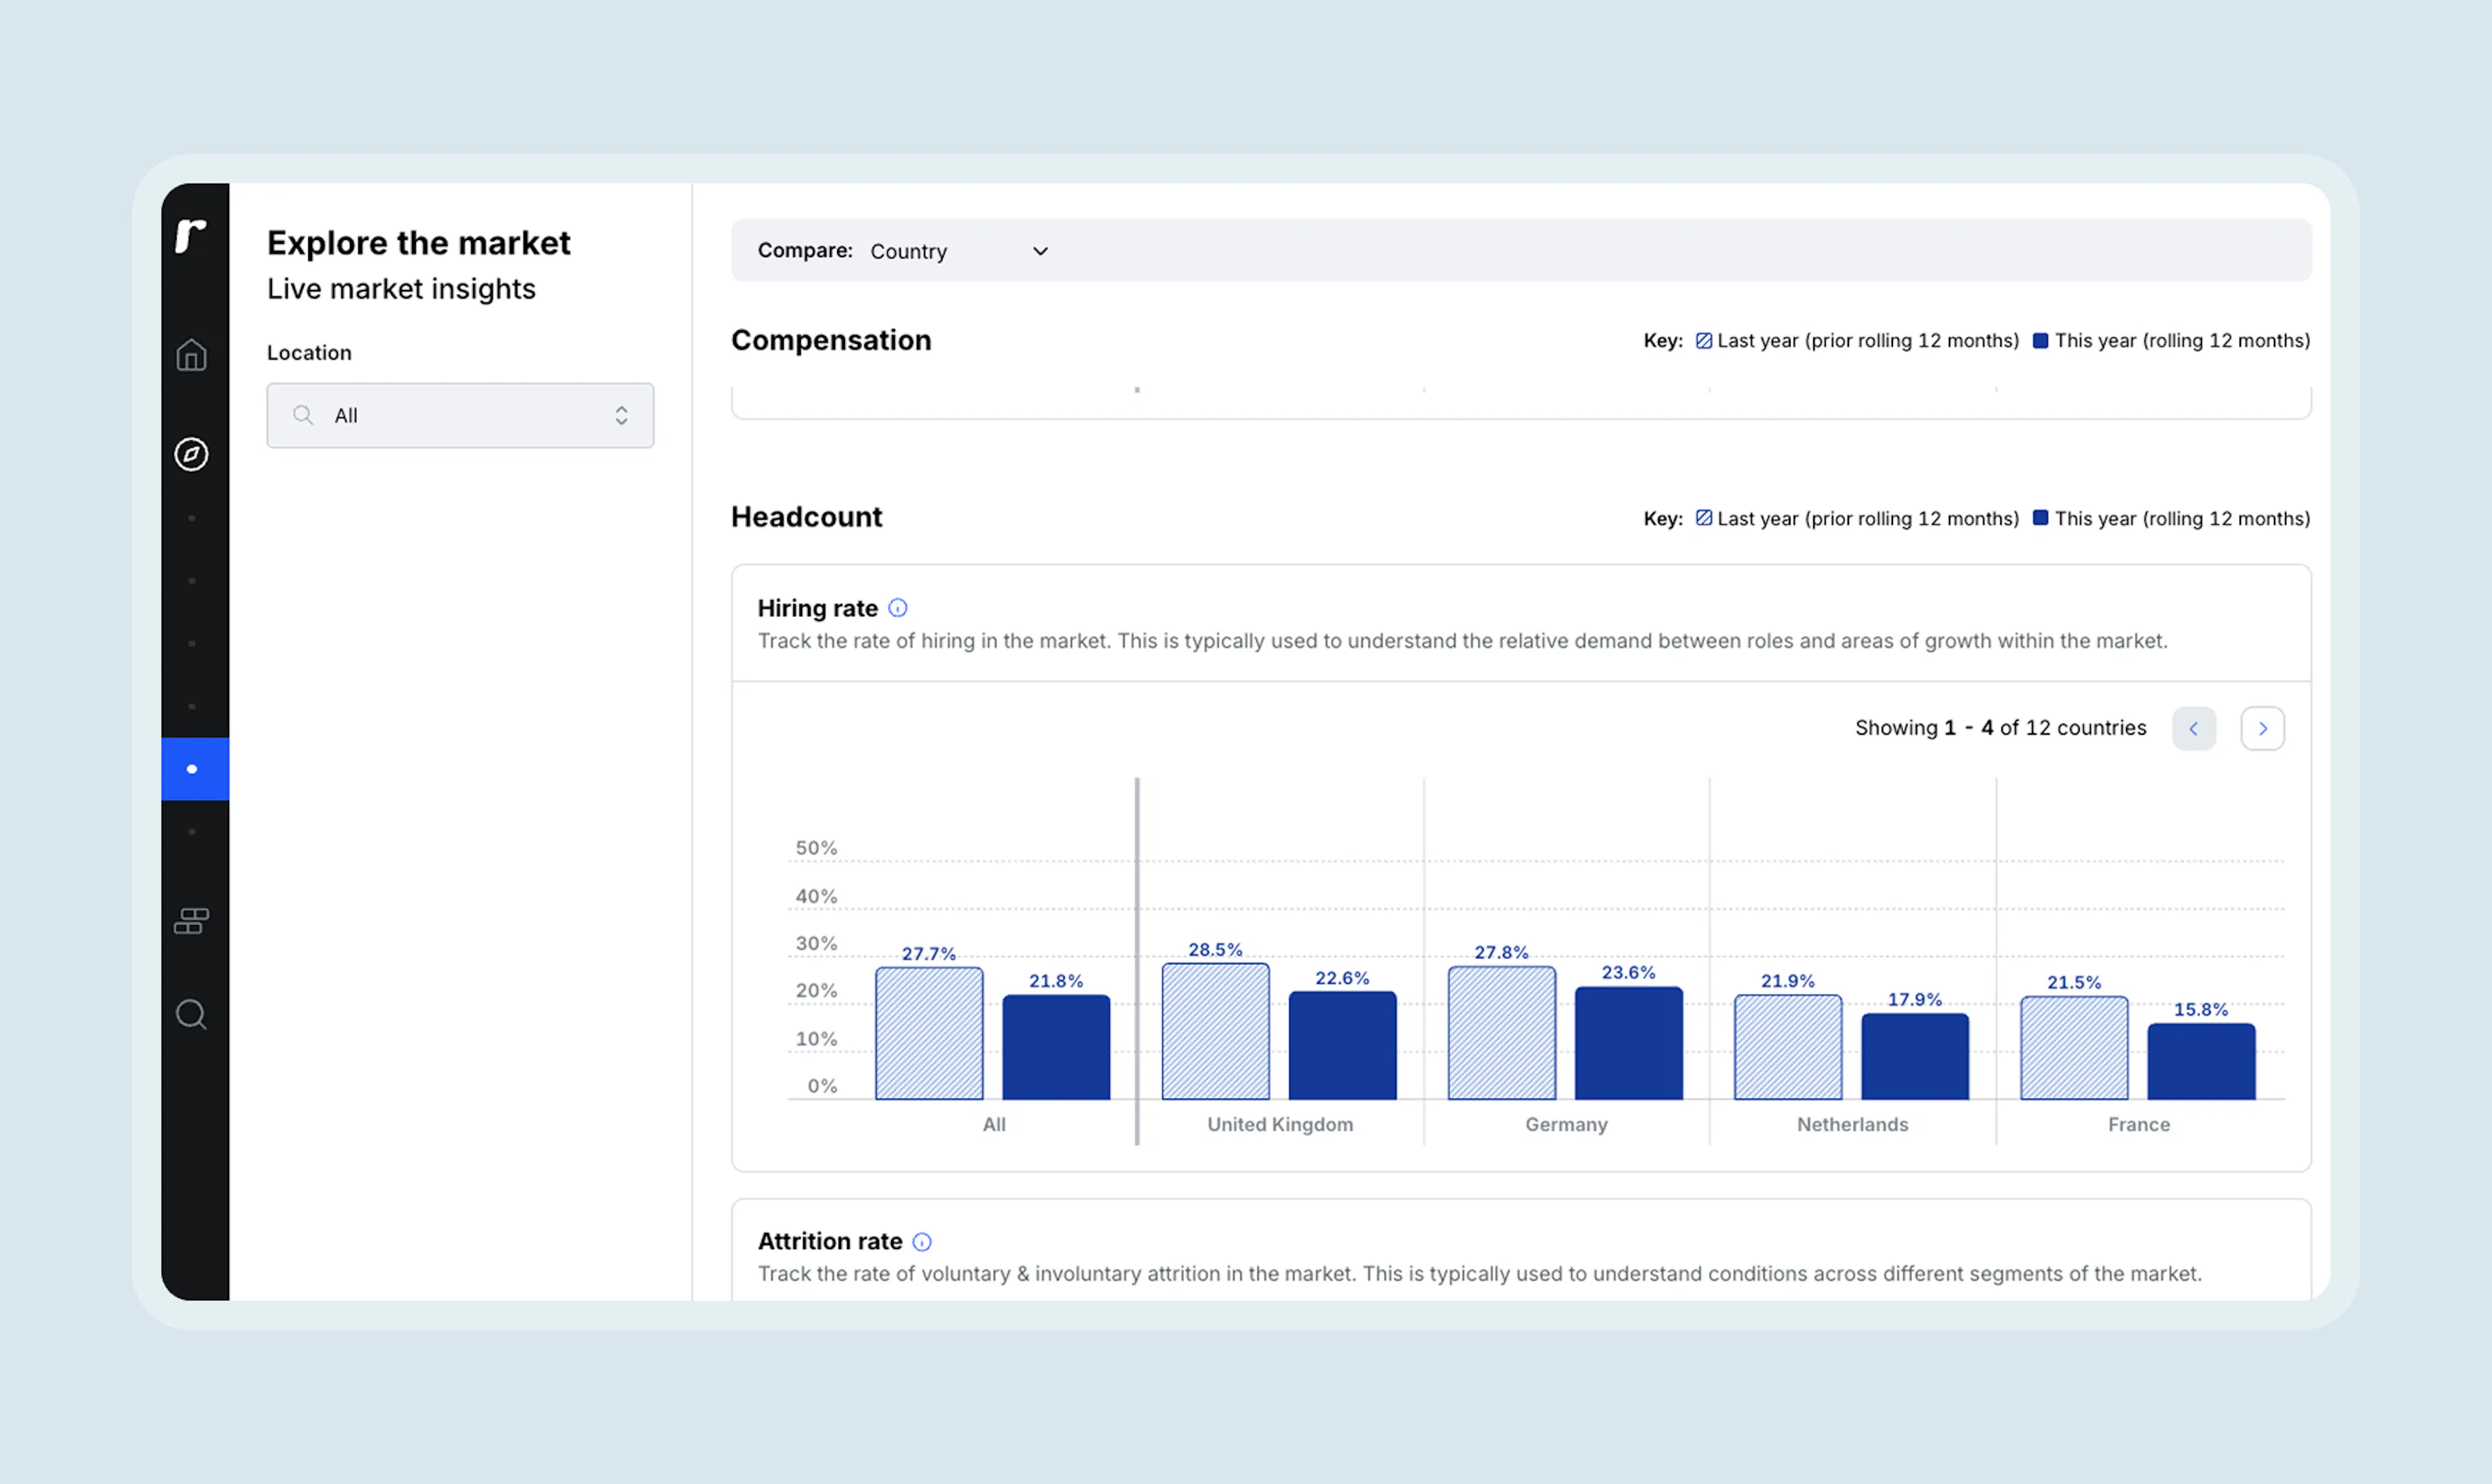Click the Compensation section heading
This screenshot has height=1484, width=2492.
click(x=831, y=341)
